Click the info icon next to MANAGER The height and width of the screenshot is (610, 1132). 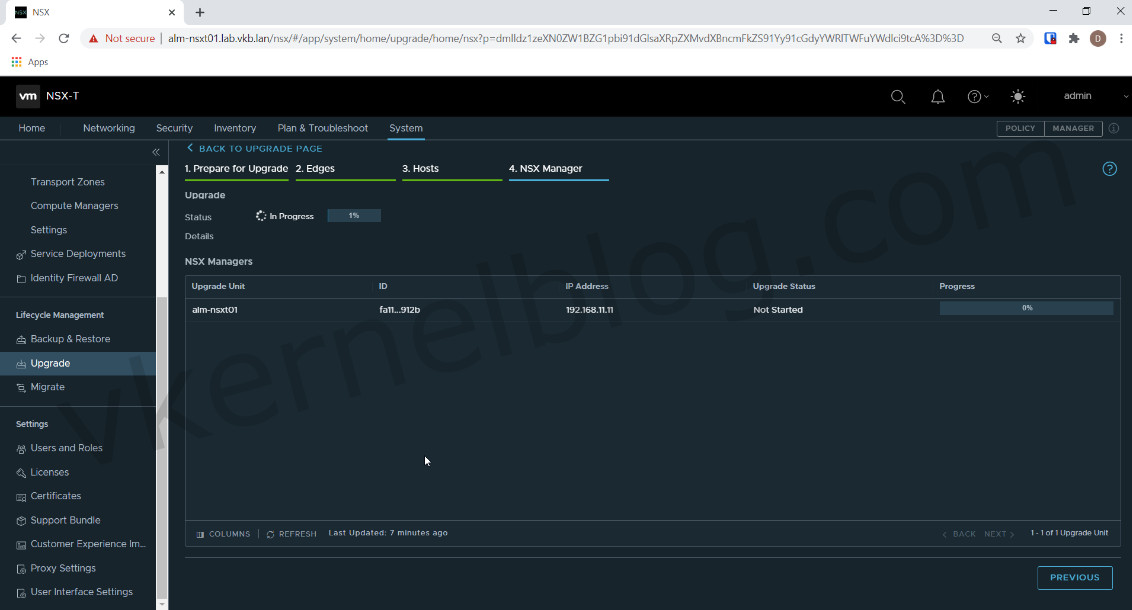pyautogui.click(x=1113, y=128)
